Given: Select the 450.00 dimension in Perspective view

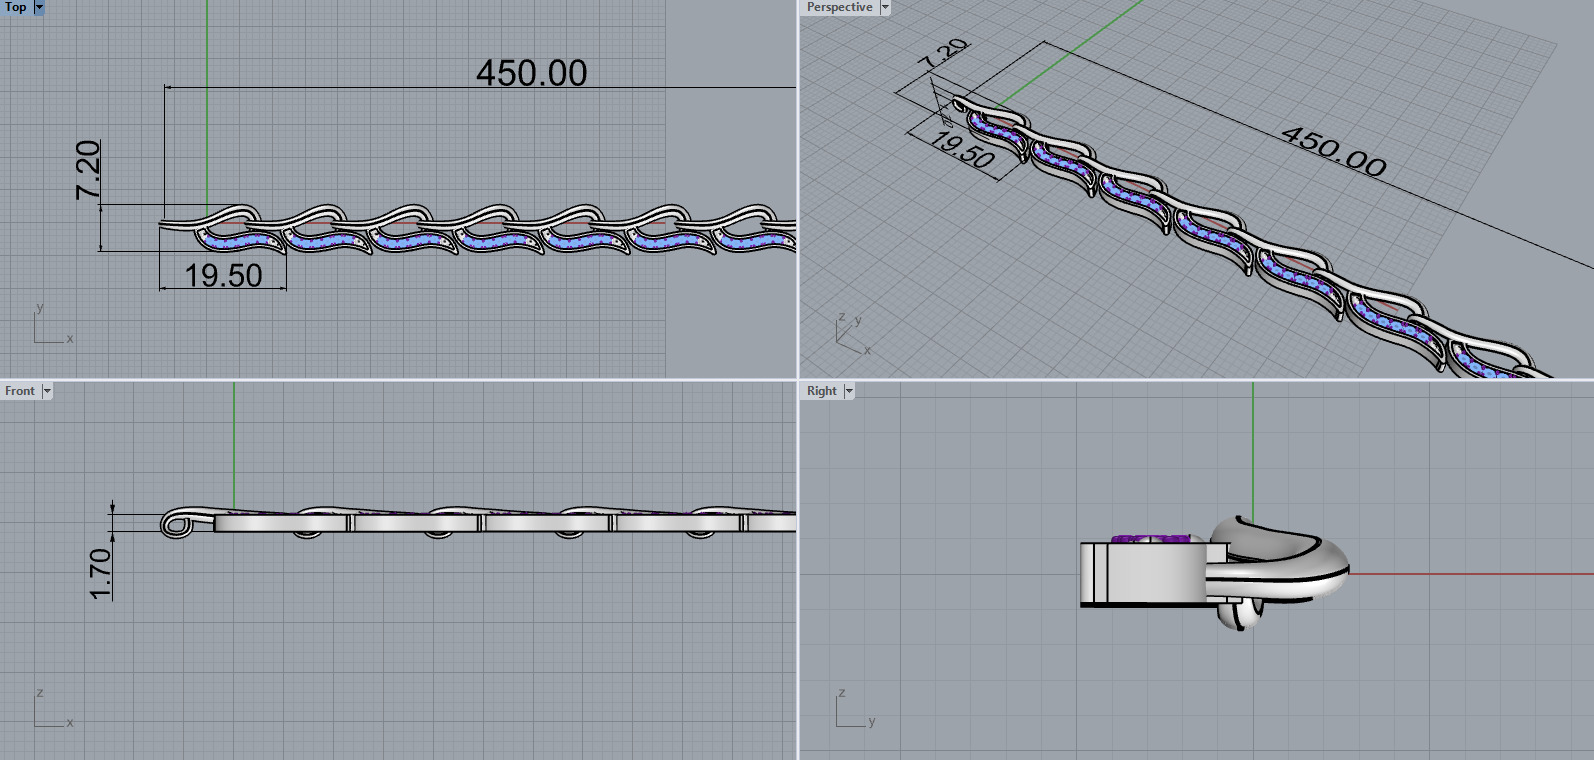Looking at the screenshot, I should pyautogui.click(x=1334, y=151).
